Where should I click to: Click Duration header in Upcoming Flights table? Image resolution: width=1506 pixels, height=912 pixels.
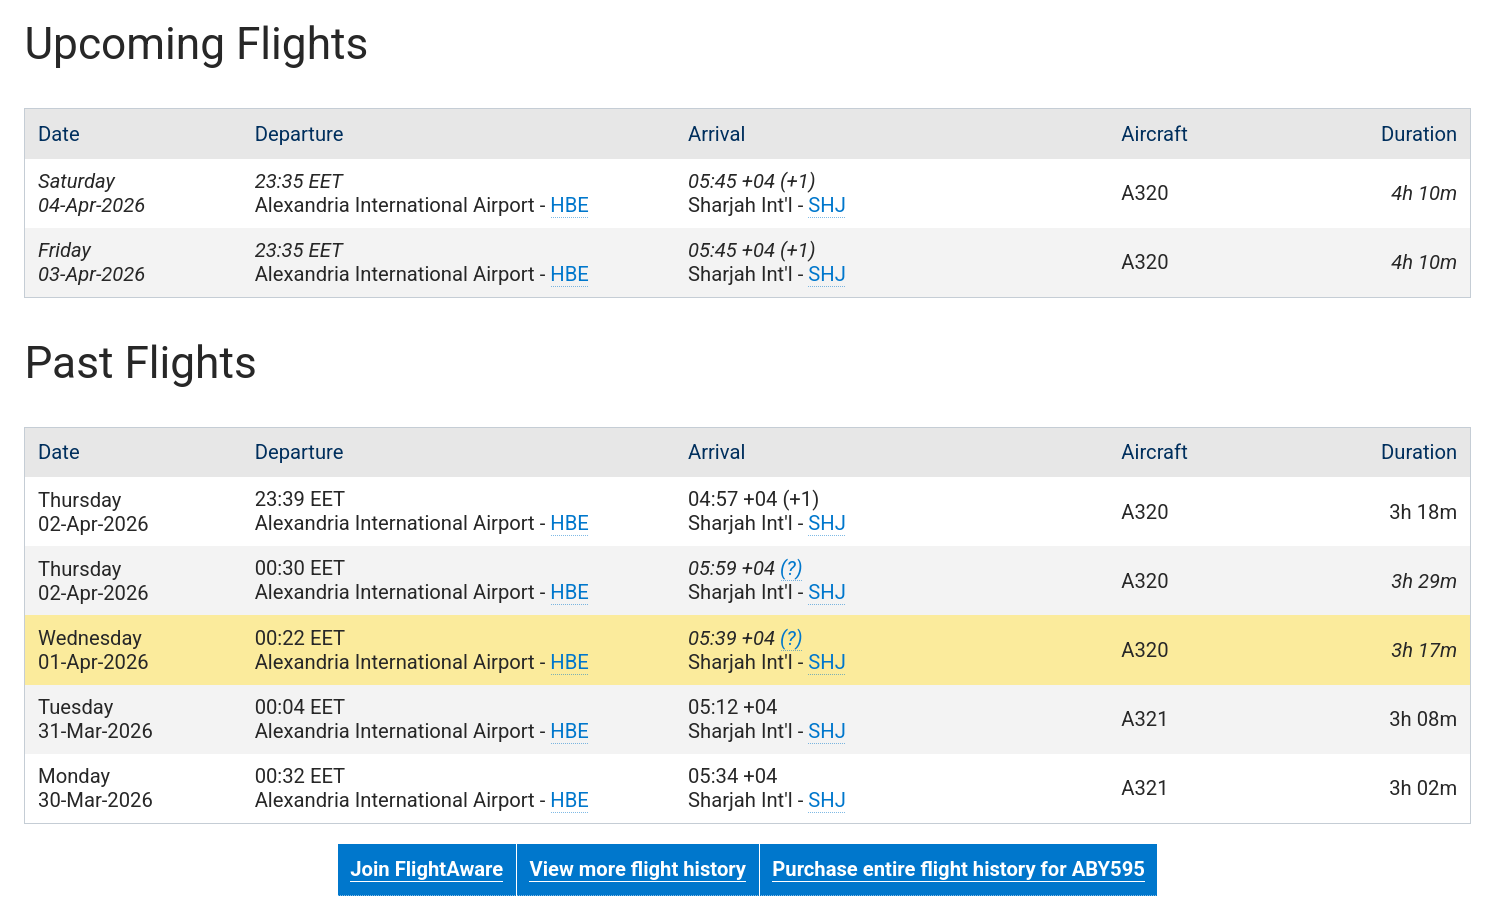pos(1418,134)
